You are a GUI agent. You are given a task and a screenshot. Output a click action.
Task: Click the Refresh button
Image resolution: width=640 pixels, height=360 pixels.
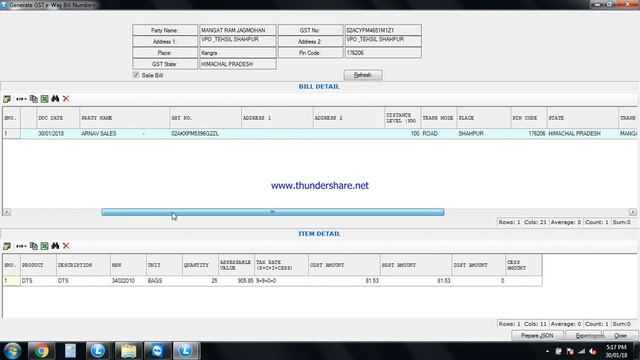click(363, 75)
